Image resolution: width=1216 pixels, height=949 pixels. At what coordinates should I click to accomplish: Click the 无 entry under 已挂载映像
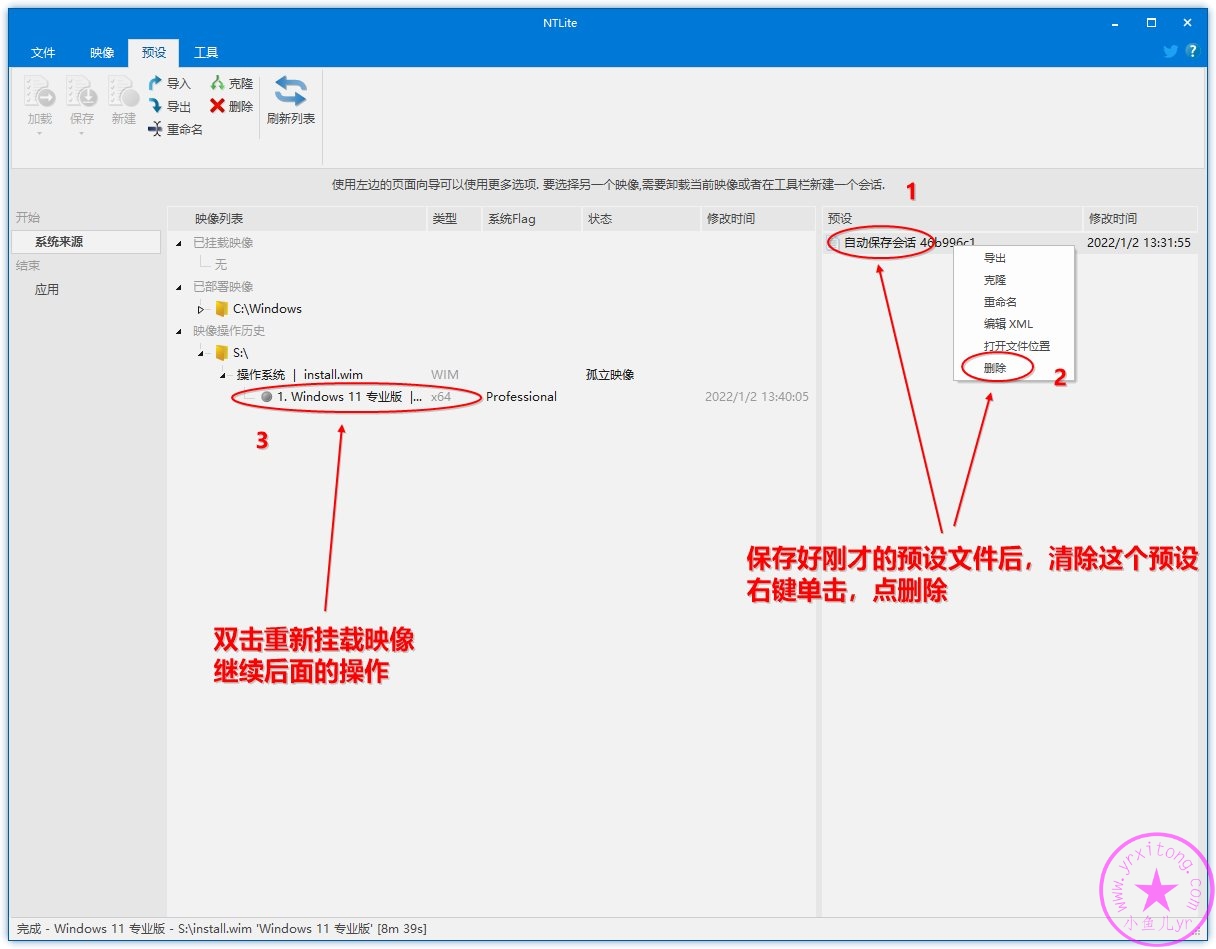pyautogui.click(x=221, y=265)
